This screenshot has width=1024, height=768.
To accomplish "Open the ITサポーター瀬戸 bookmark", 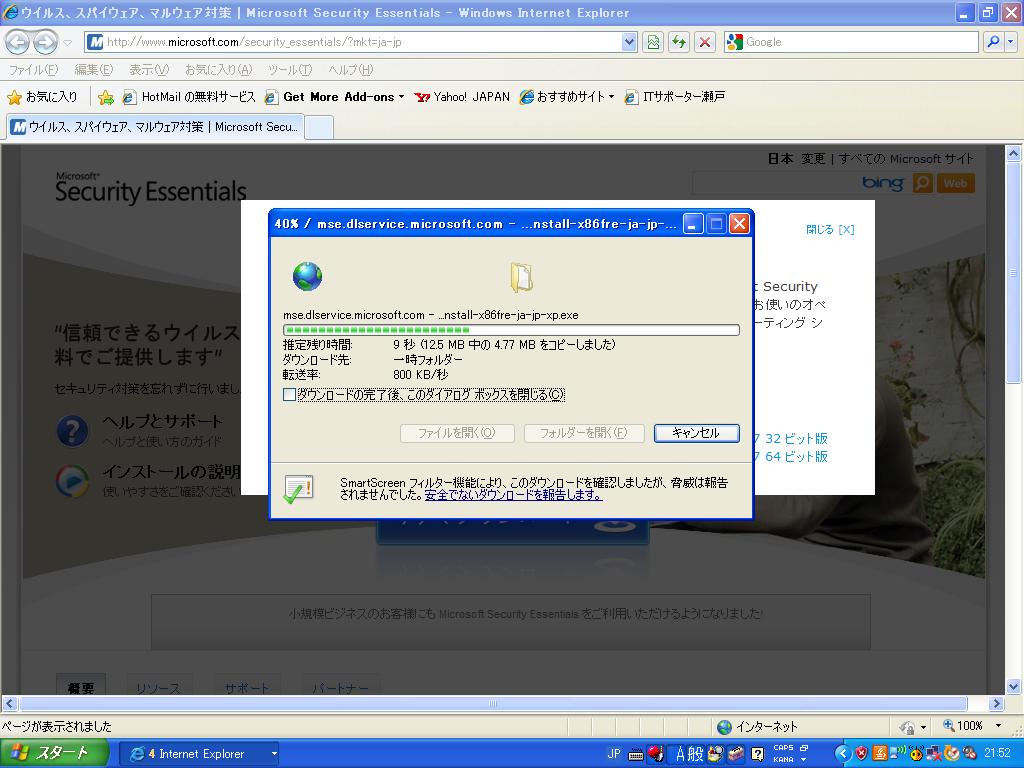I will point(675,97).
